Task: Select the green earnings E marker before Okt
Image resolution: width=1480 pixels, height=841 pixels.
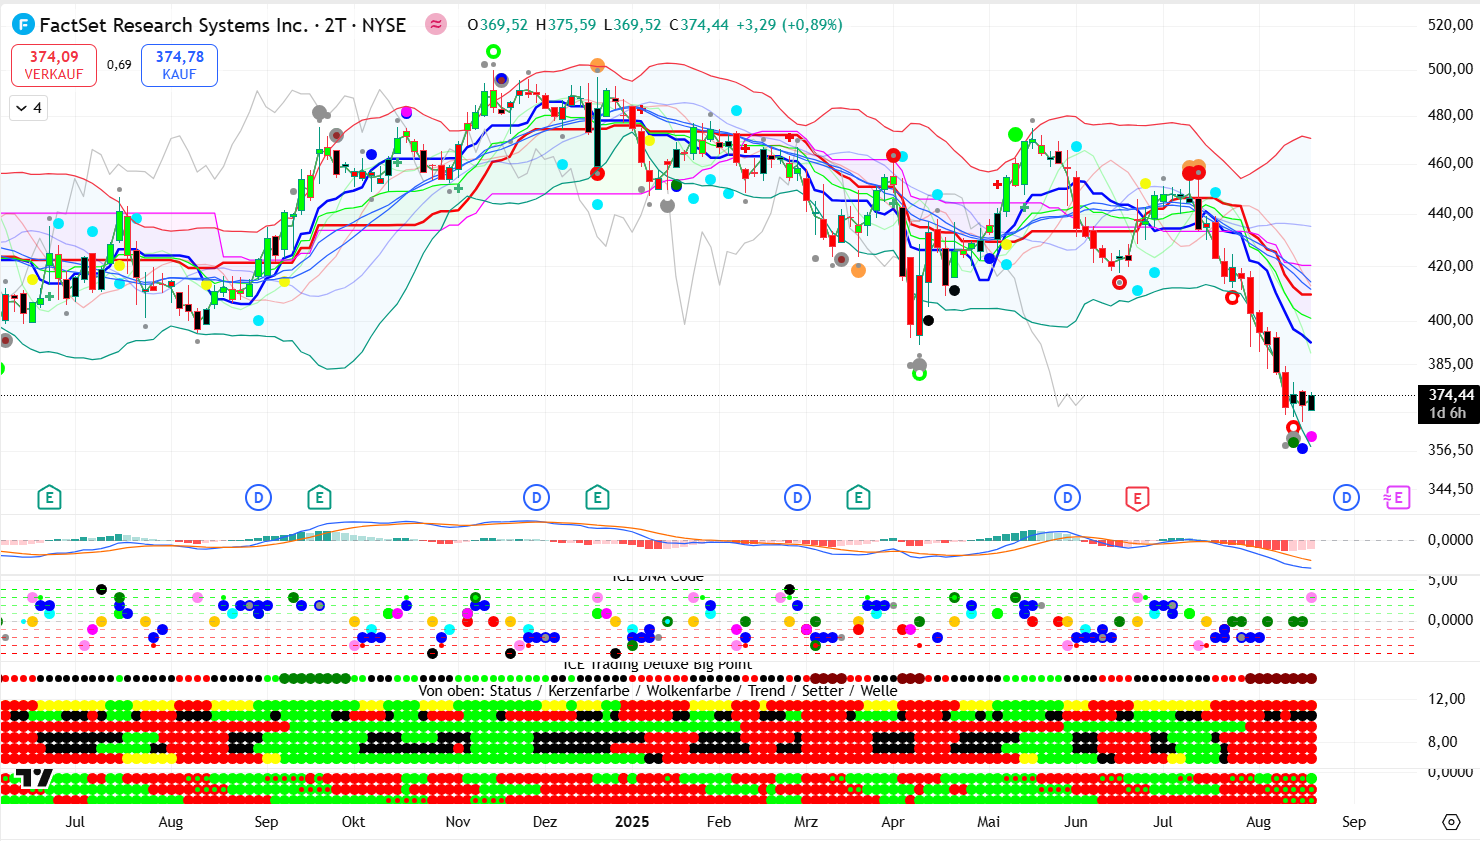Action: click(x=319, y=498)
